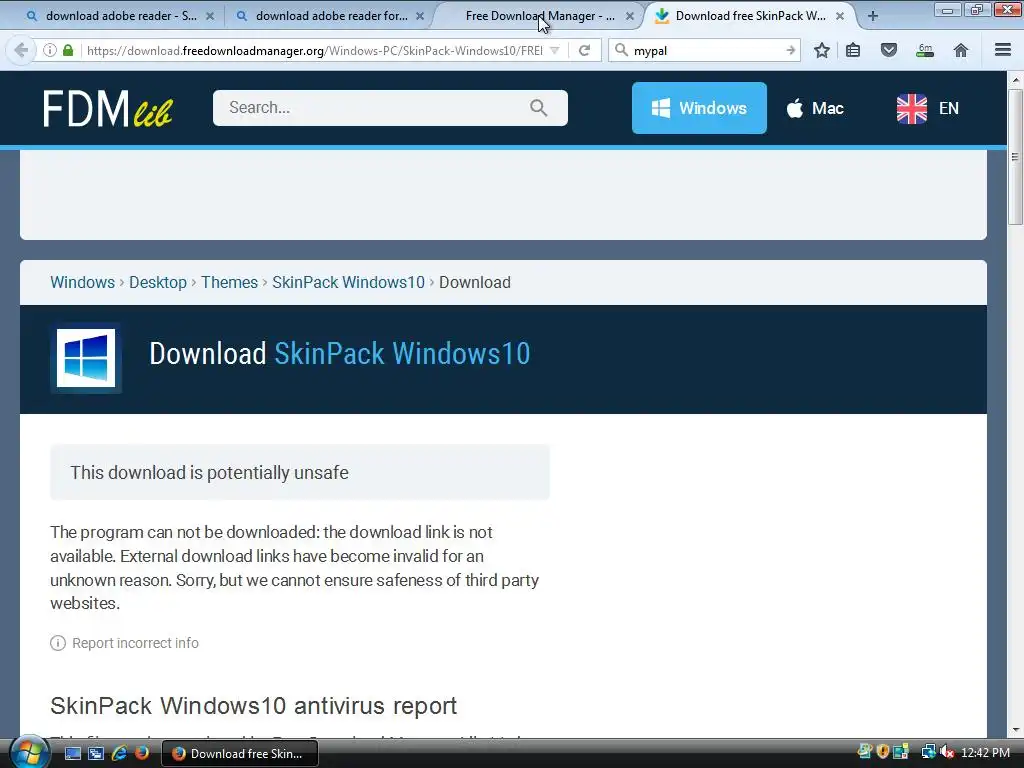Screen dimensions: 1024x768
Task: Open the hamburger menu
Action: (x=1002, y=50)
